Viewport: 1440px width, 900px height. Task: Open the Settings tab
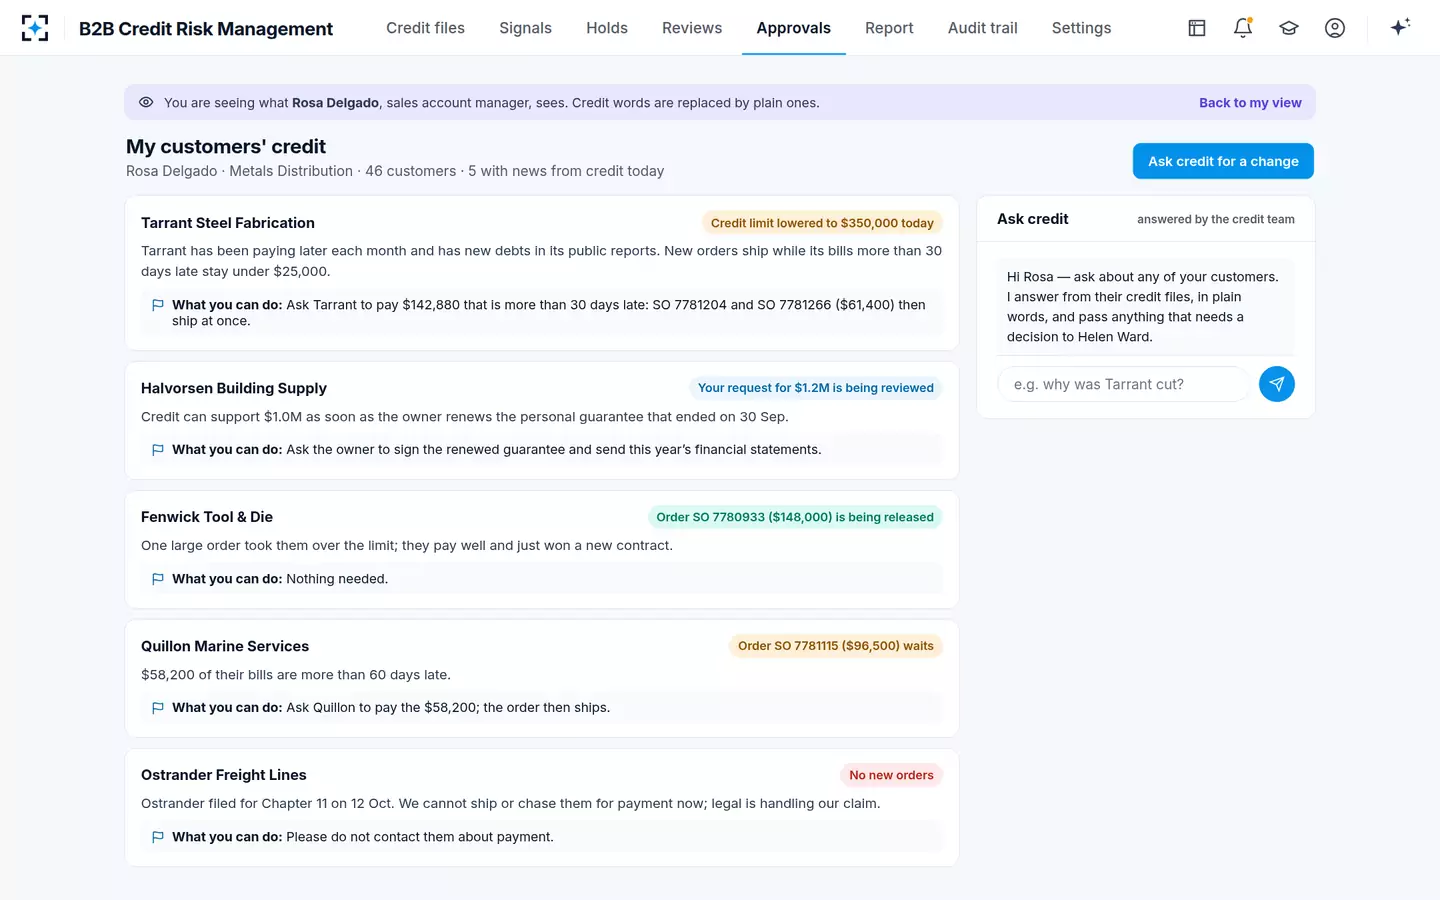(x=1082, y=28)
